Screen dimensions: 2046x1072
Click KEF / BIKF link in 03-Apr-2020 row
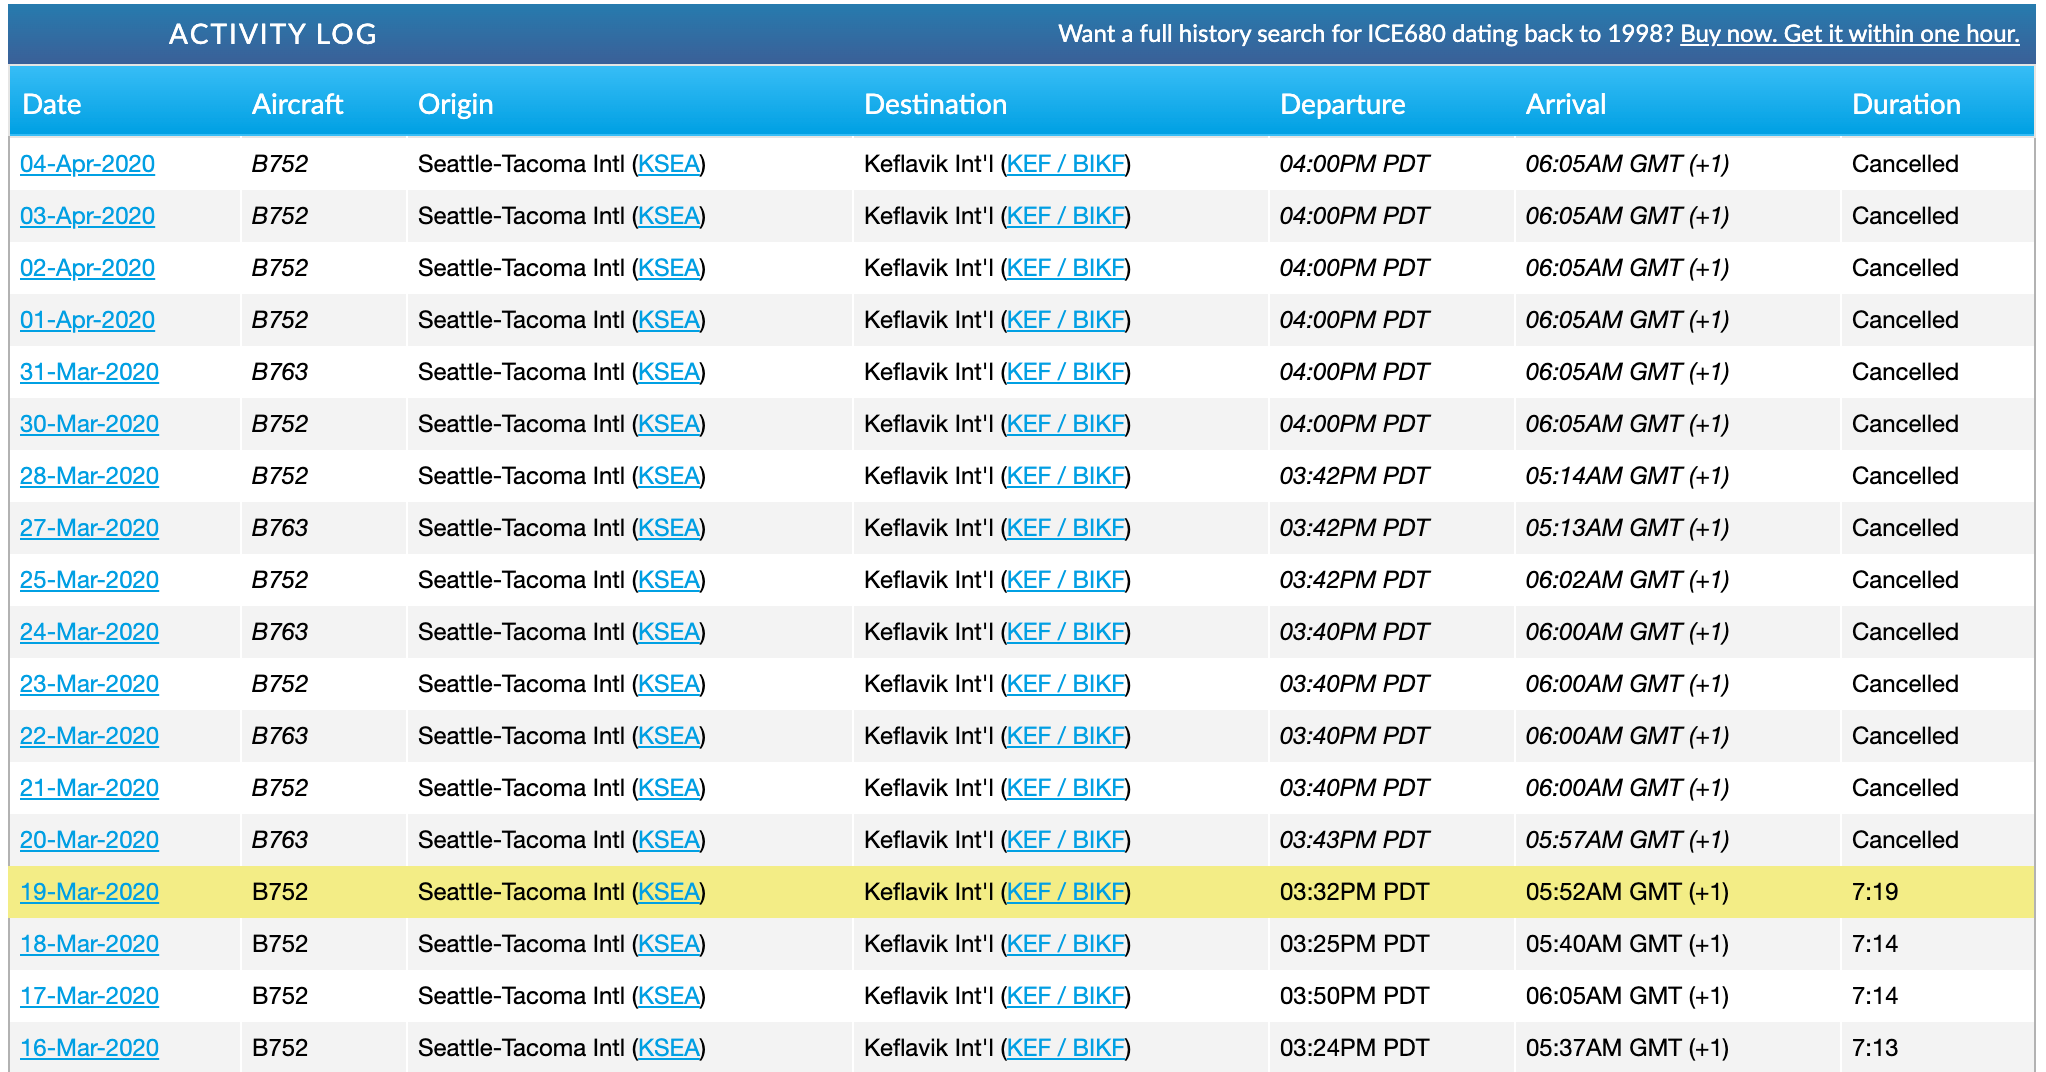[x=1066, y=216]
